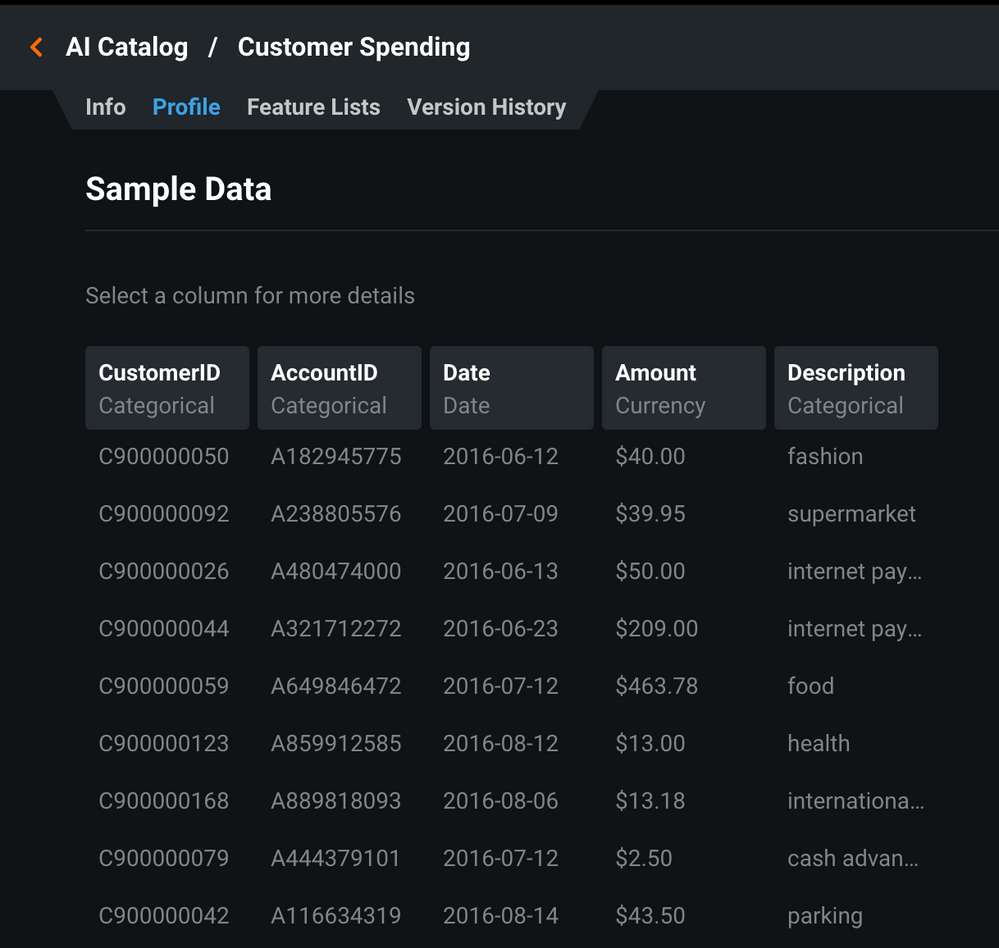Select the Date column header
This screenshot has height=948, width=999.
click(x=512, y=388)
